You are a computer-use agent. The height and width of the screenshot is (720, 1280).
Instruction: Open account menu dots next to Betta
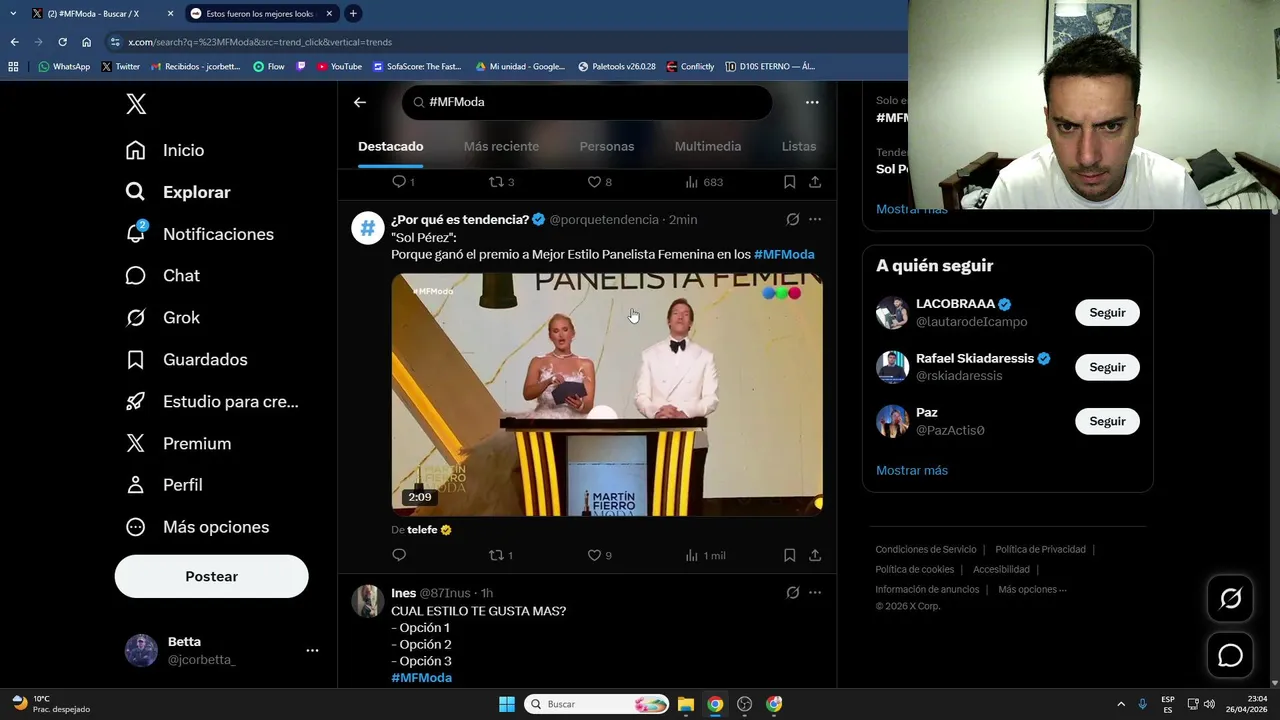312,650
